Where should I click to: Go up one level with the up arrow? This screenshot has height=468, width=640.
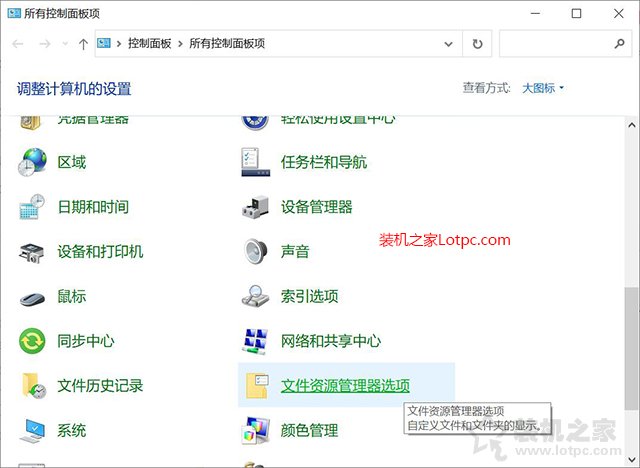83,44
